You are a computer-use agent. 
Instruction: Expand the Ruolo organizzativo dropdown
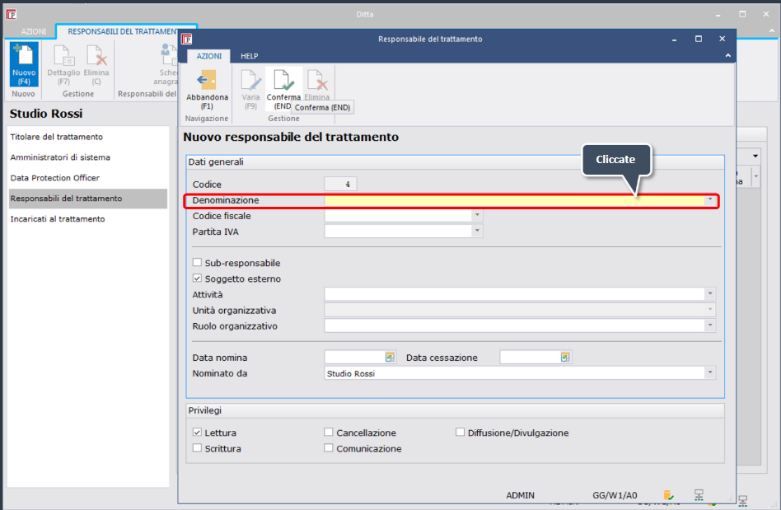[710, 326]
